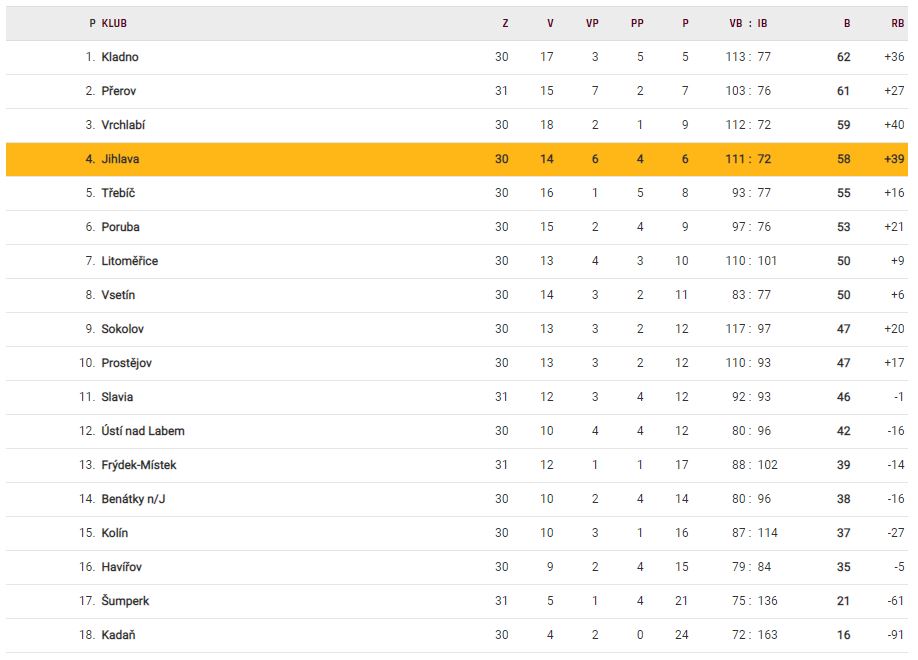Sort by the RB goal difference header
This screenshot has height=660, width=918.
pyautogui.click(x=897, y=23)
